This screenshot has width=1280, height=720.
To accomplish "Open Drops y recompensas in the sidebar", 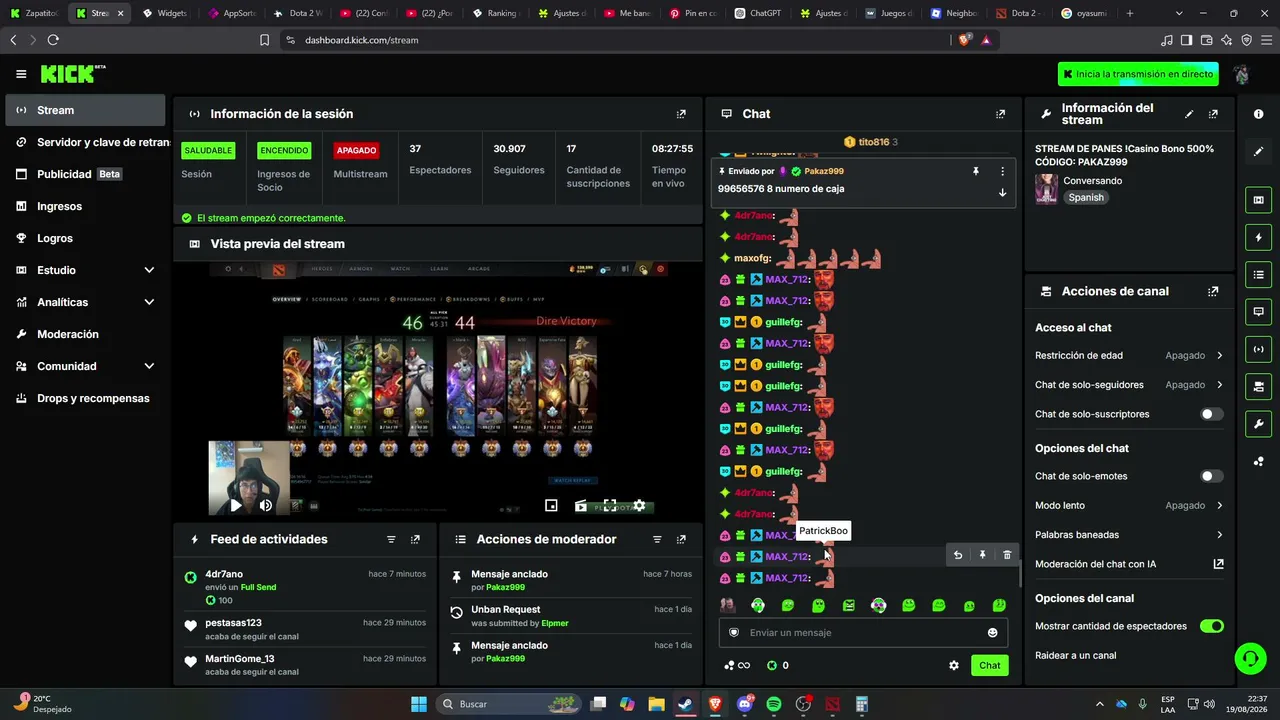I will pyautogui.click(x=86, y=398).
